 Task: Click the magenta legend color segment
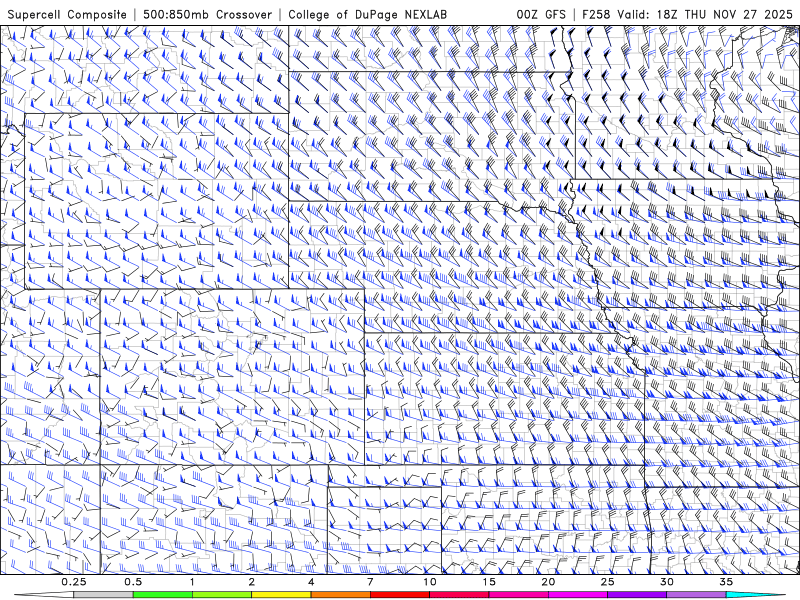point(577,595)
